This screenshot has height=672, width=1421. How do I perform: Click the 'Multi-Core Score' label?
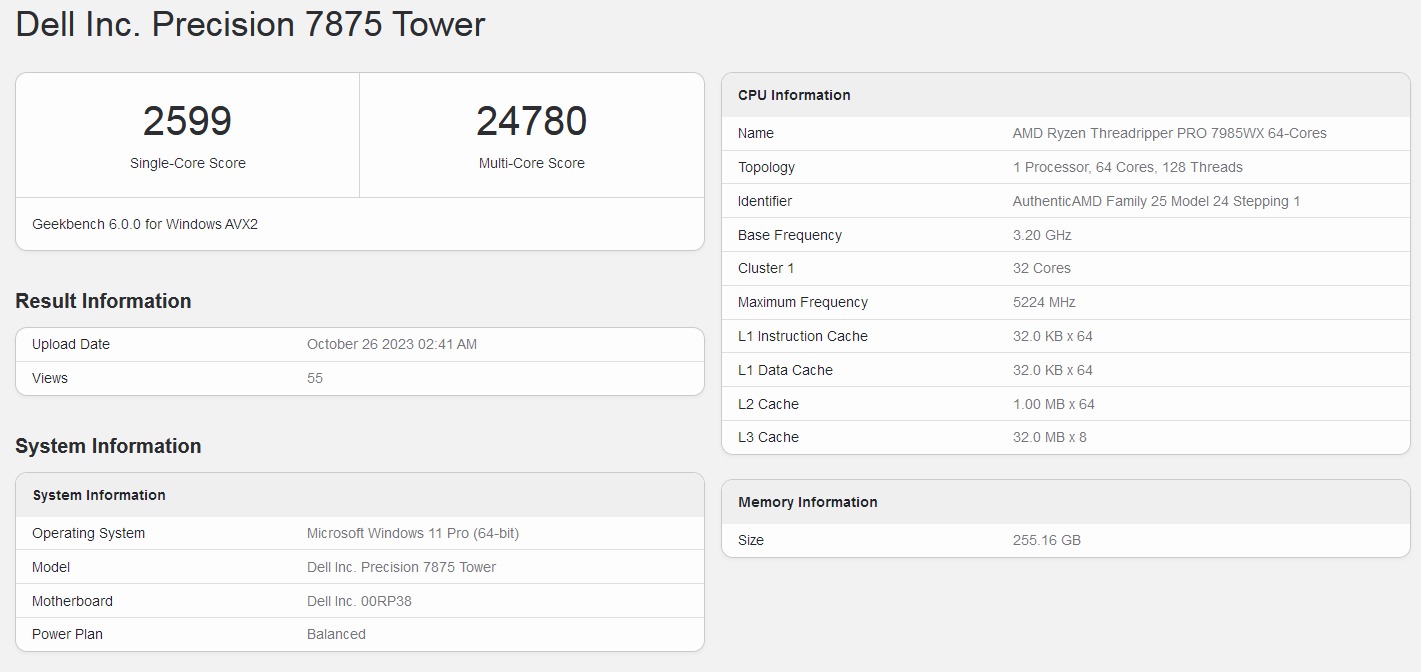[532, 163]
